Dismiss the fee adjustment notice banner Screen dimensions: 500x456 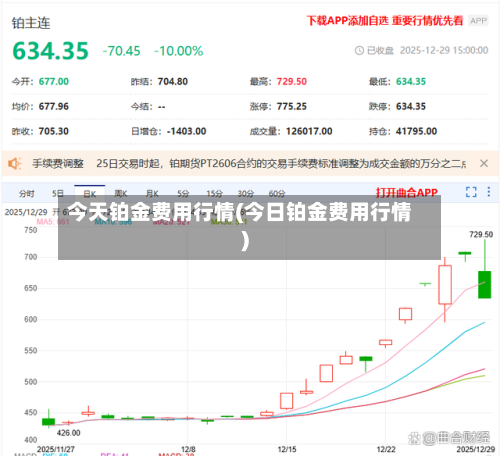click(x=484, y=163)
